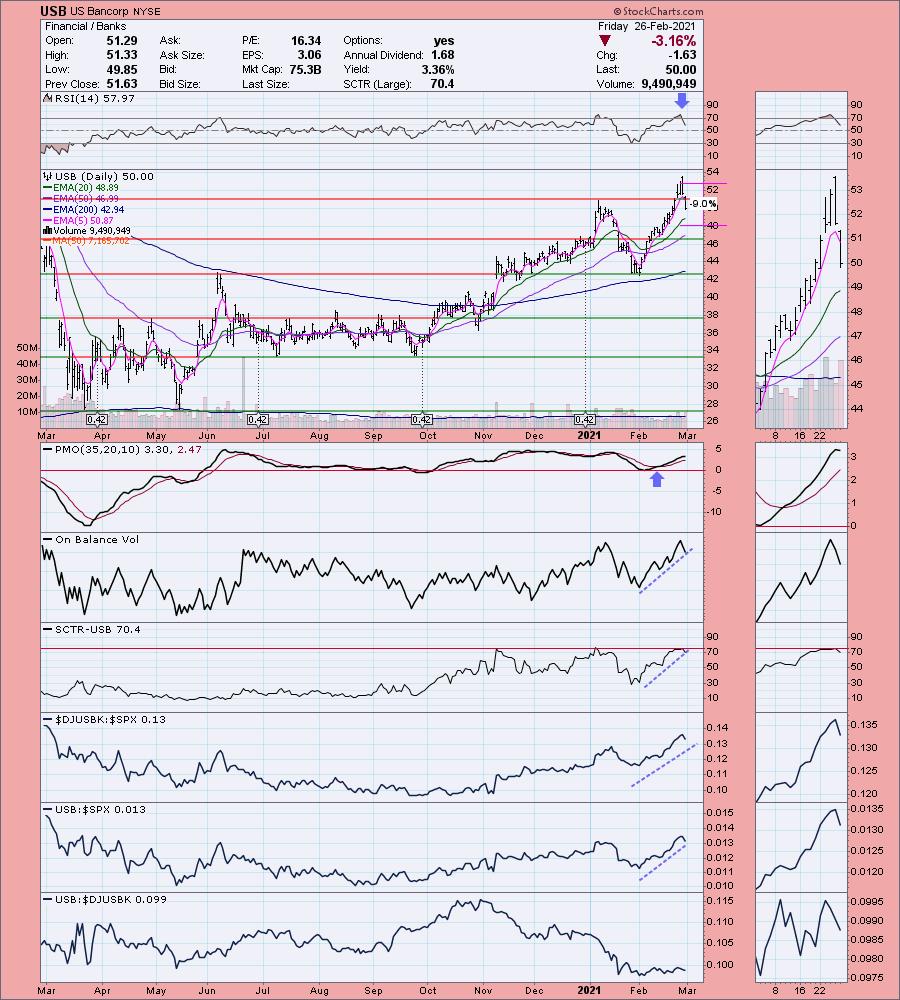The image size is (900, 1000).
Task: Click the USB:$SPX 0.013 ratio label
Action: (x=100, y=809)
